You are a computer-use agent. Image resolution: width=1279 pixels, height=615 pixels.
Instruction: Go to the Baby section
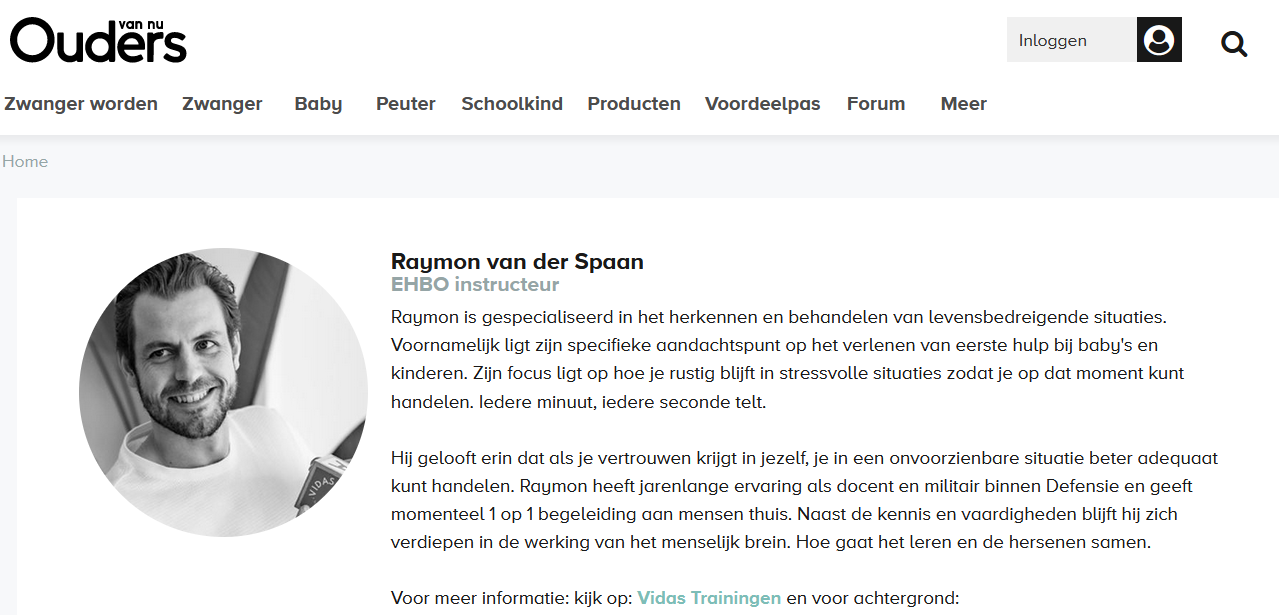point(318,104)
